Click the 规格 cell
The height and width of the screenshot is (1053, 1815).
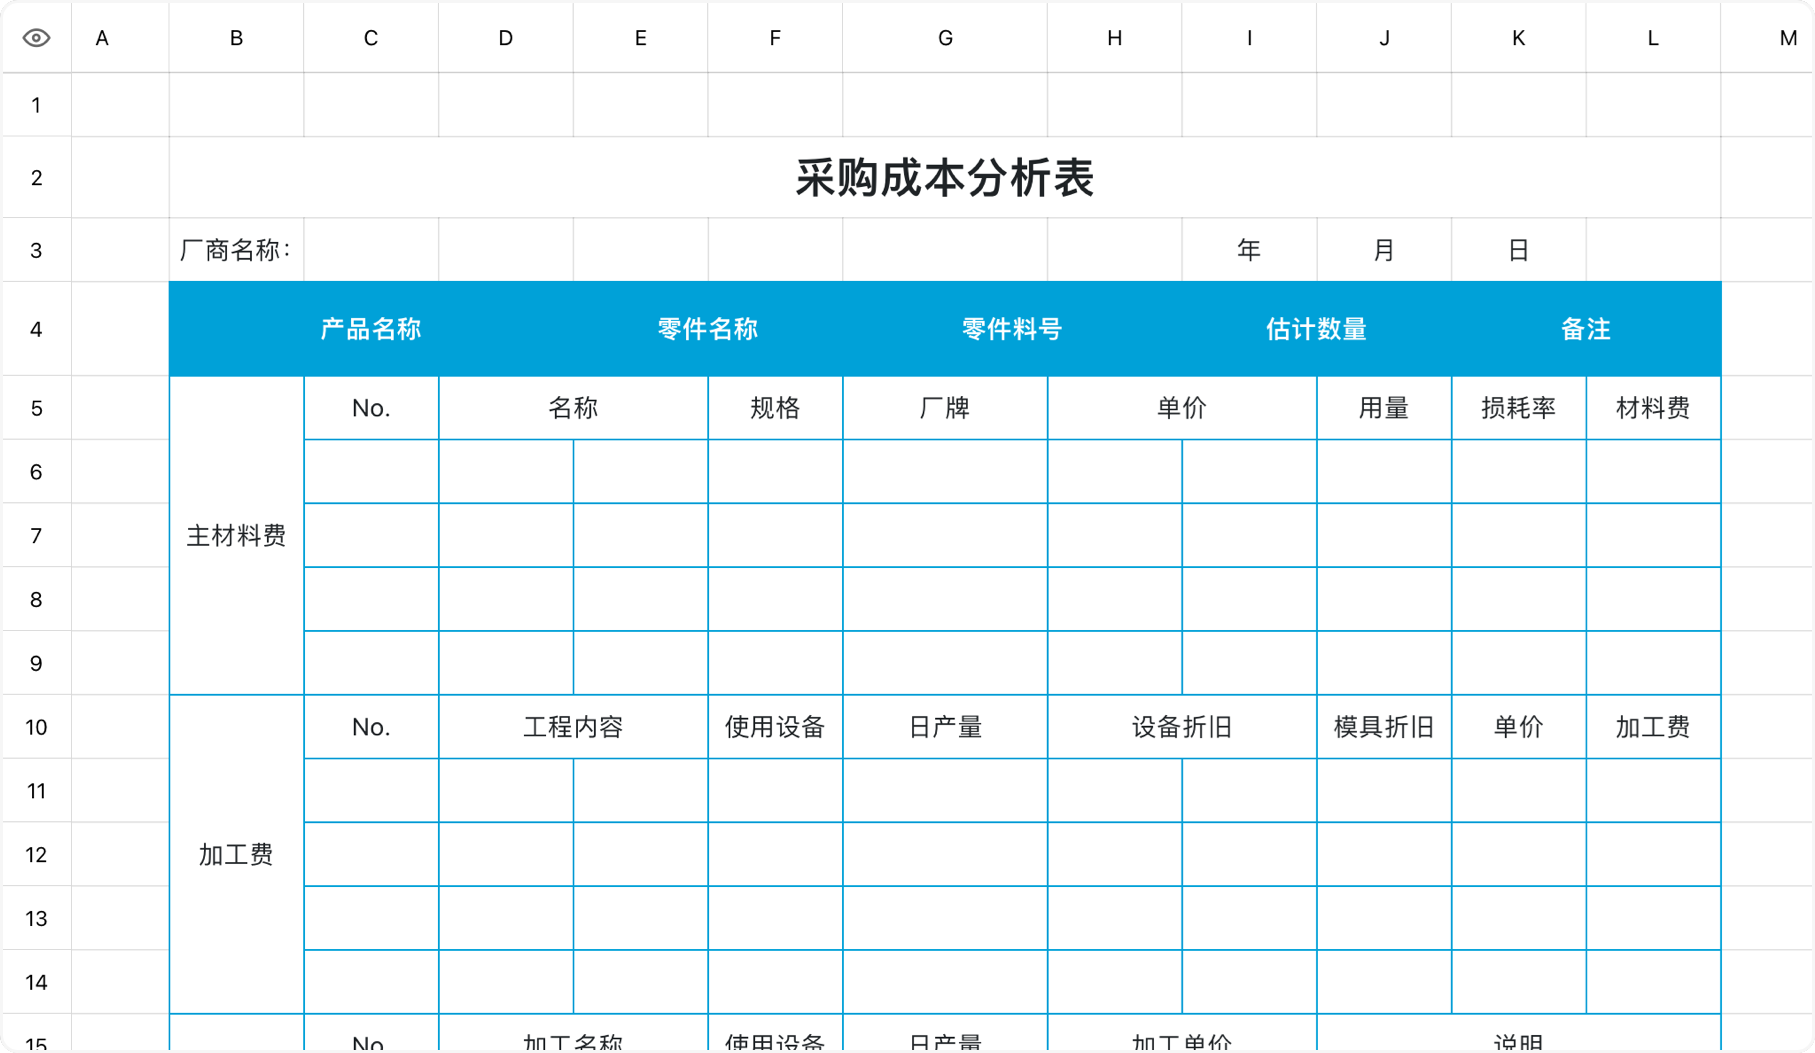click(x=775, y=408)
